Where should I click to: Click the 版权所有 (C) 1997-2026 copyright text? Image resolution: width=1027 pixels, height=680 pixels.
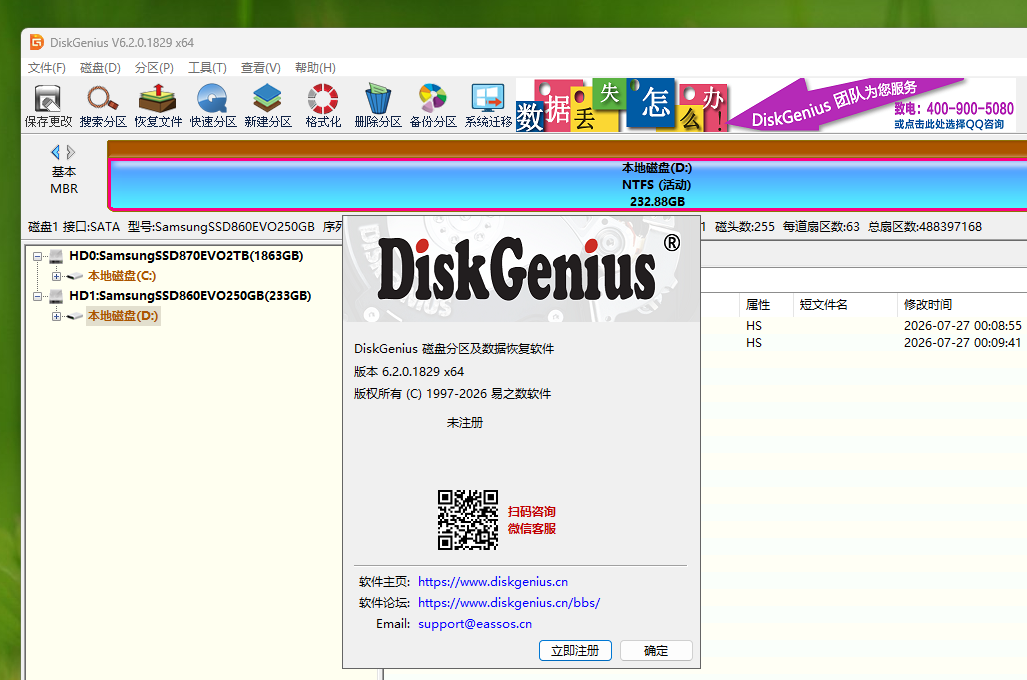coord(453,394)
